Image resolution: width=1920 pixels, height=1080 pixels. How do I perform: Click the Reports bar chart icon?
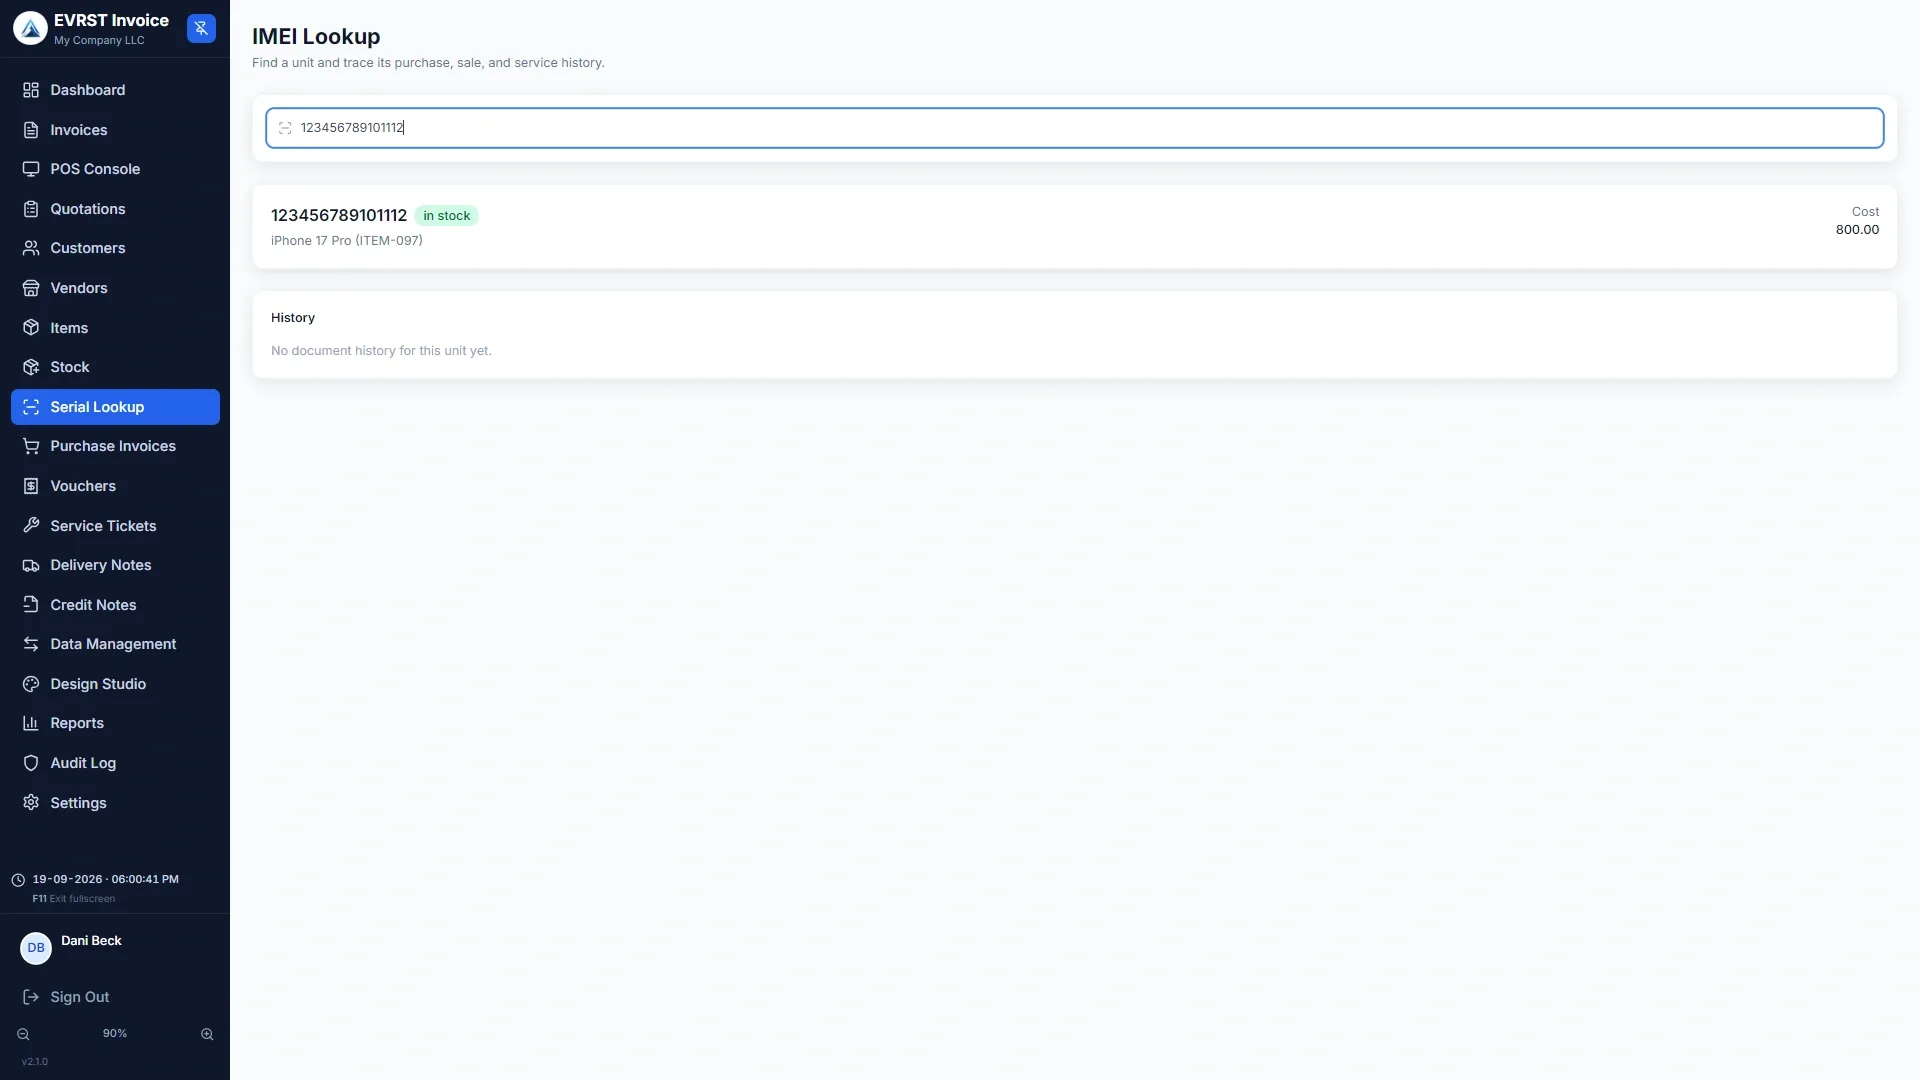31,723
